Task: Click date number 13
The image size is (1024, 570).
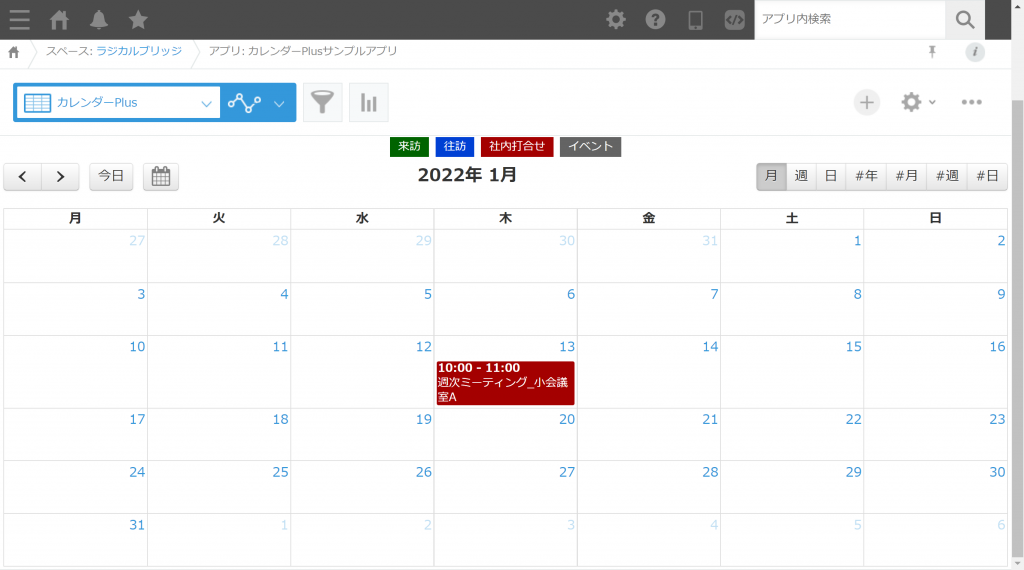Action: click(567, 347)
